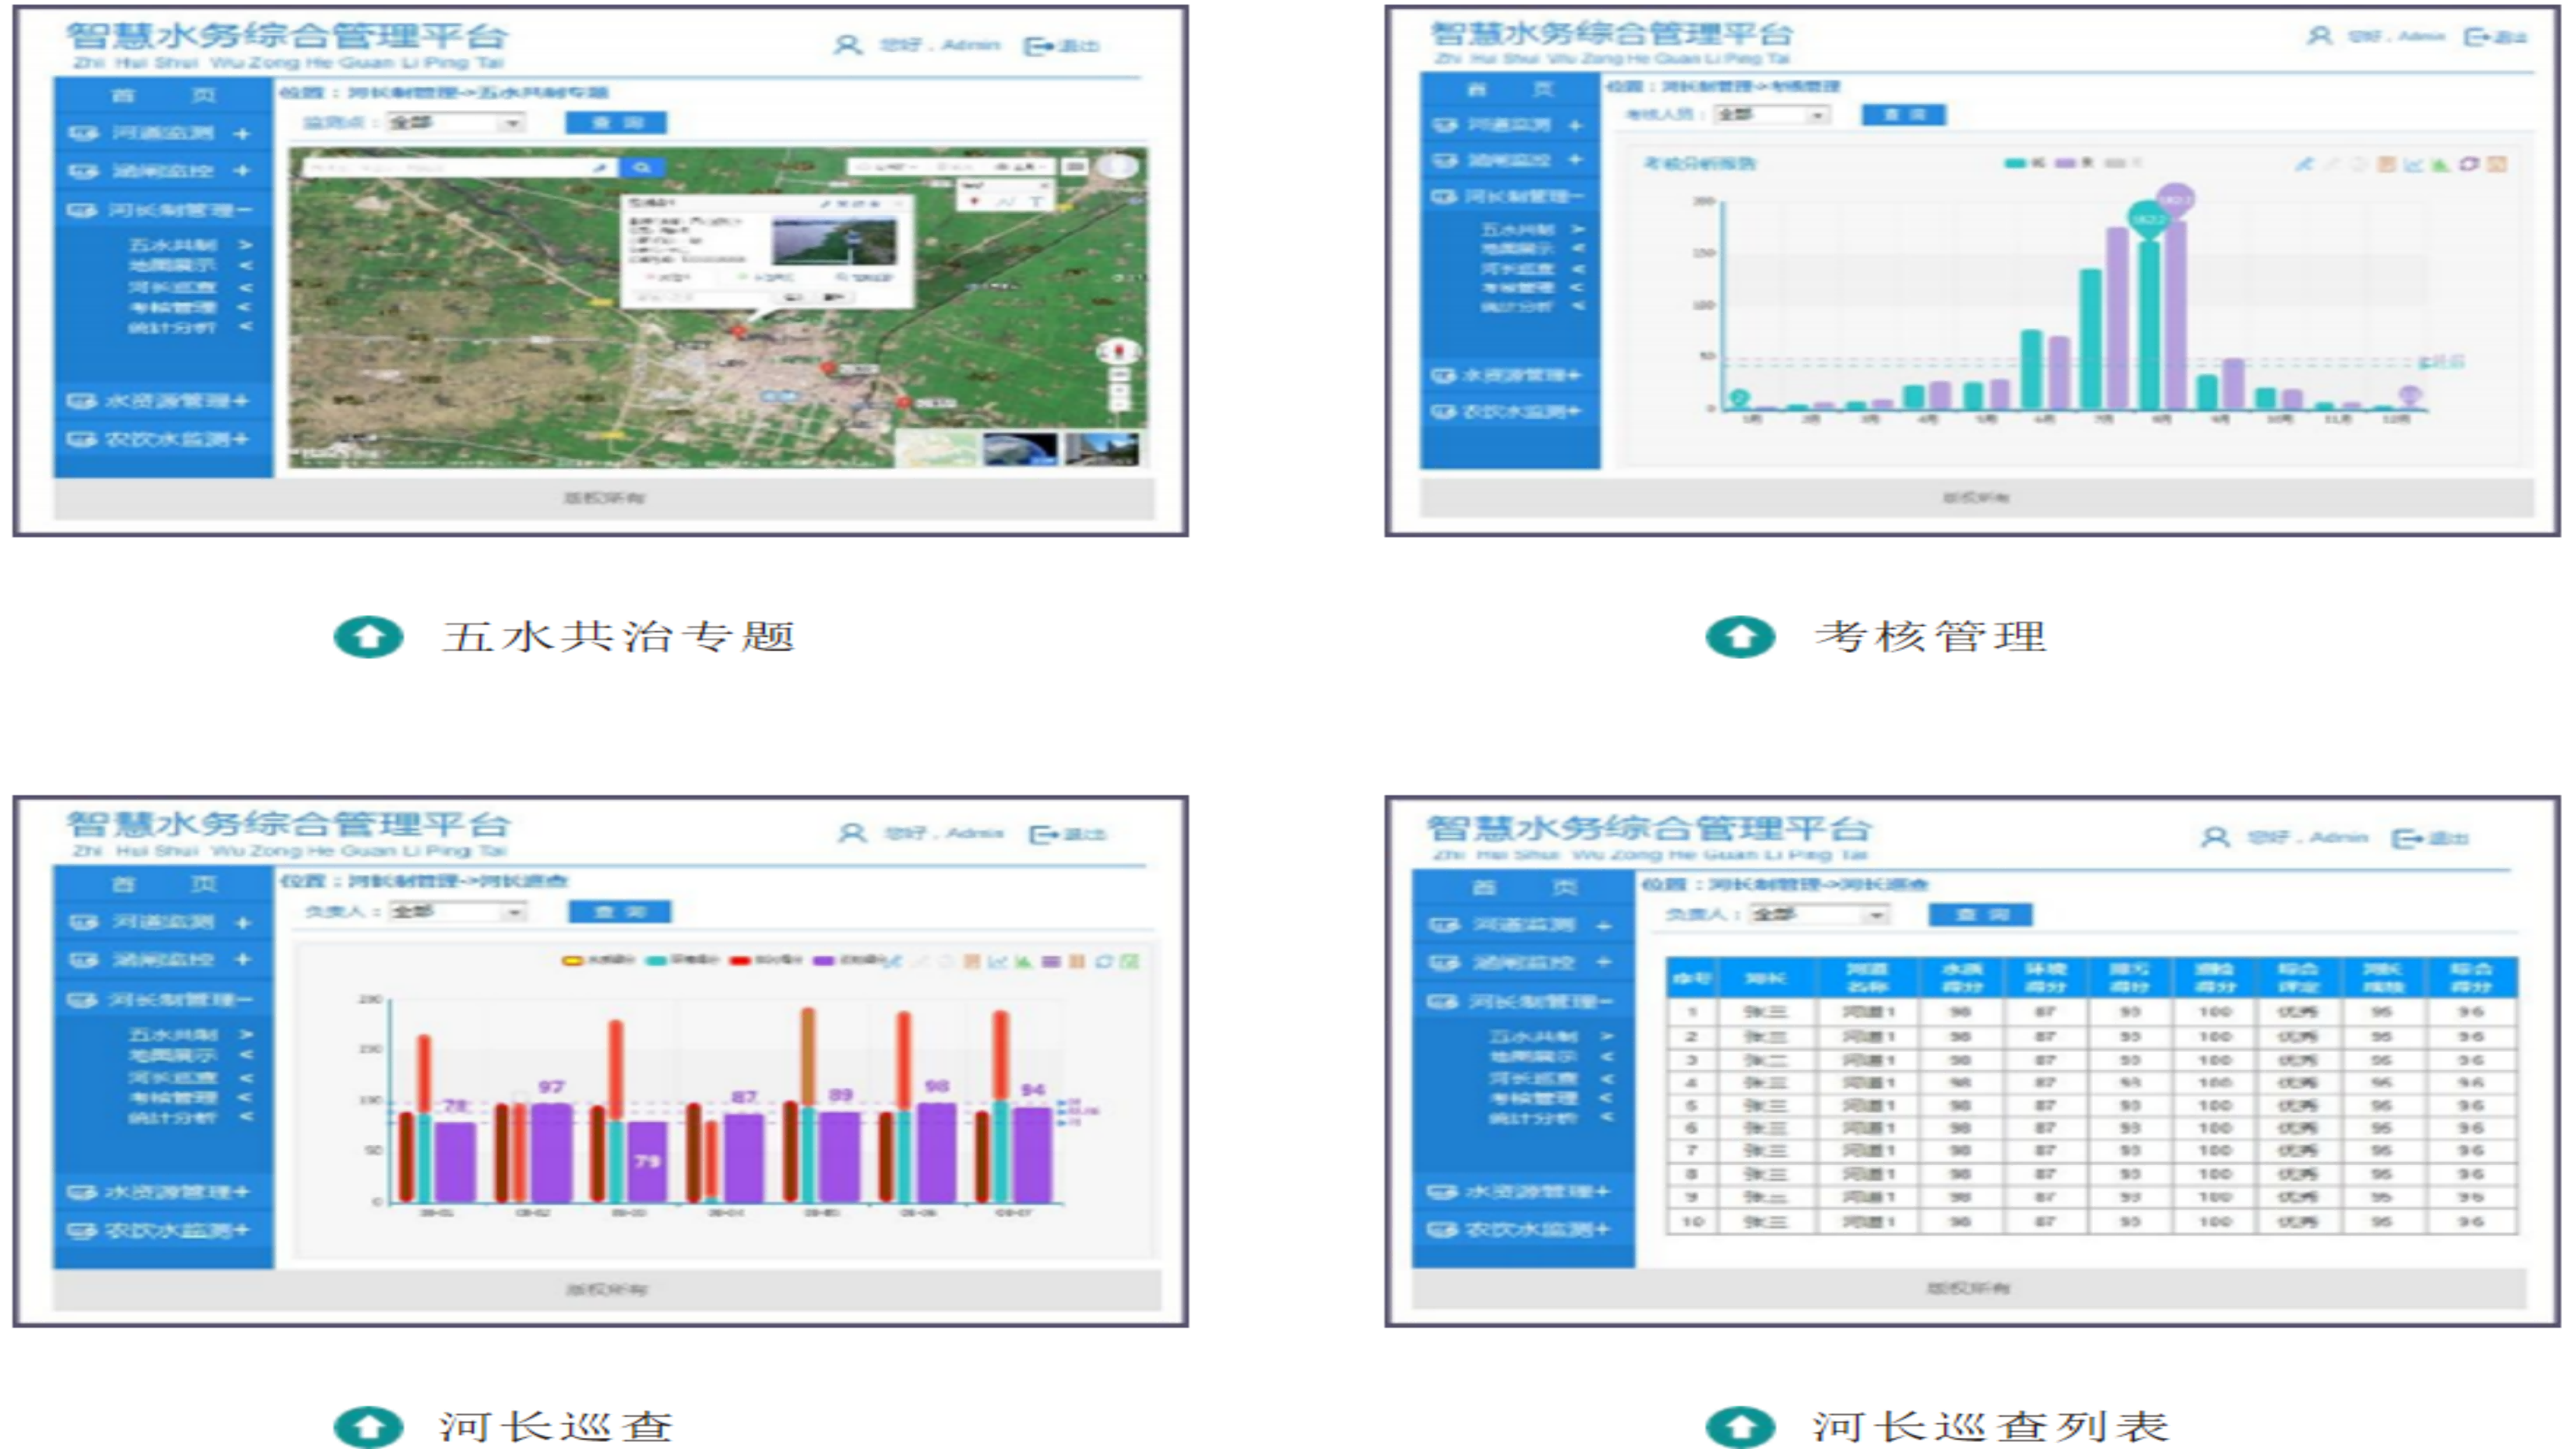Viewport: 2576px width, 1449px height.
Task: Click the river photo thumbnail in the map popup
Action: pos(833,241)
